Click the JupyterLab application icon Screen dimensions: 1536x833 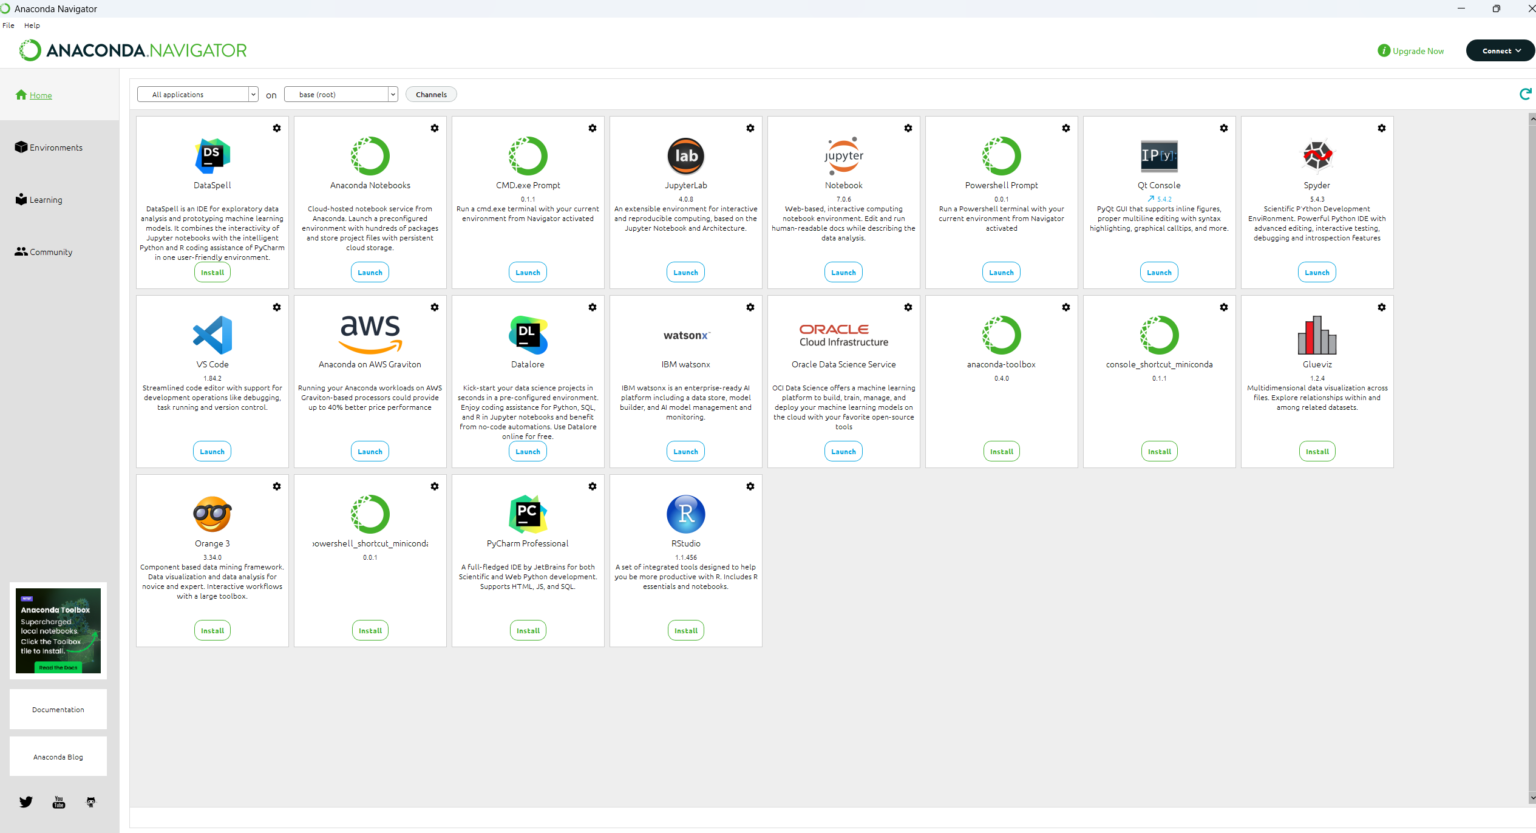(x=686, y=156)
